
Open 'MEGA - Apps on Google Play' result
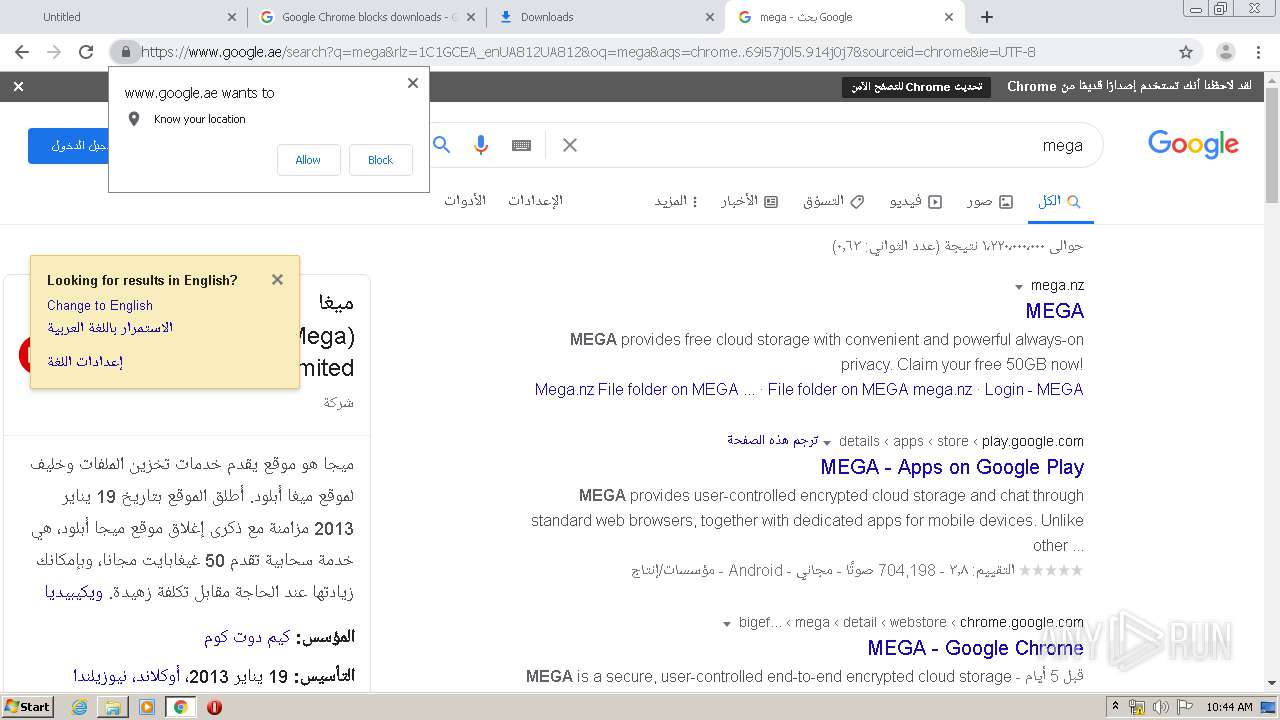(x=952, y=467)
